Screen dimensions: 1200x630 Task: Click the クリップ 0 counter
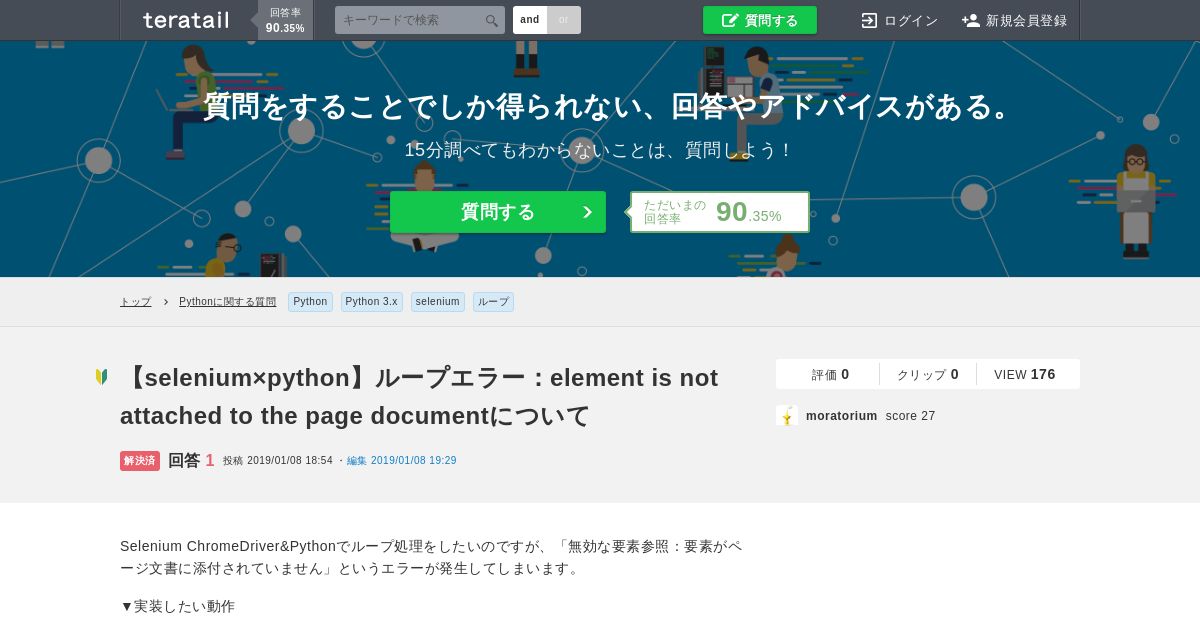click(x=928, y=374)
